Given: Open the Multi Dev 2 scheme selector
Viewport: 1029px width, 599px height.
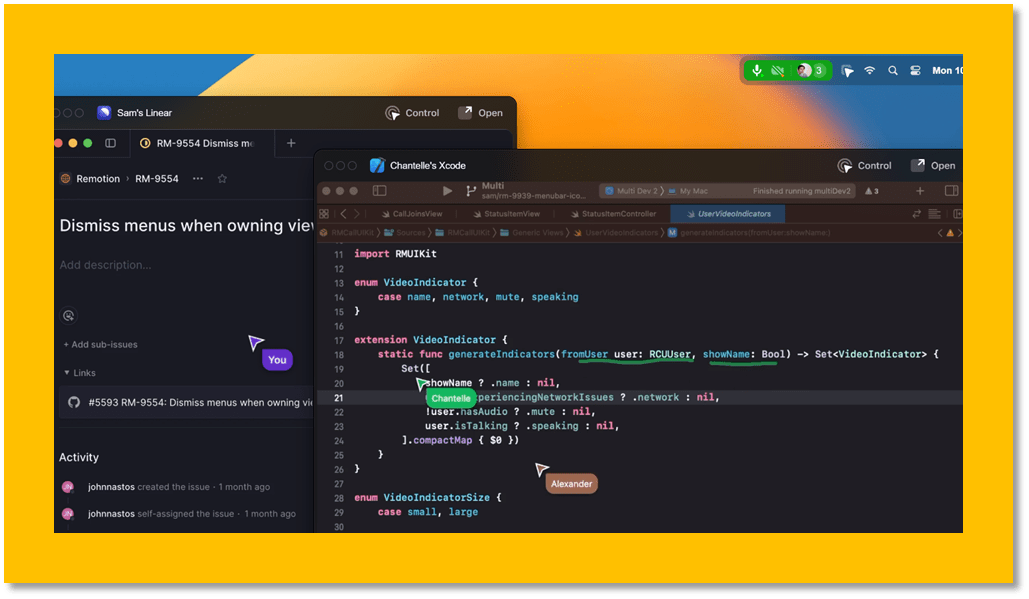Looking at the screenshot, I should click(x=631, y=191).
